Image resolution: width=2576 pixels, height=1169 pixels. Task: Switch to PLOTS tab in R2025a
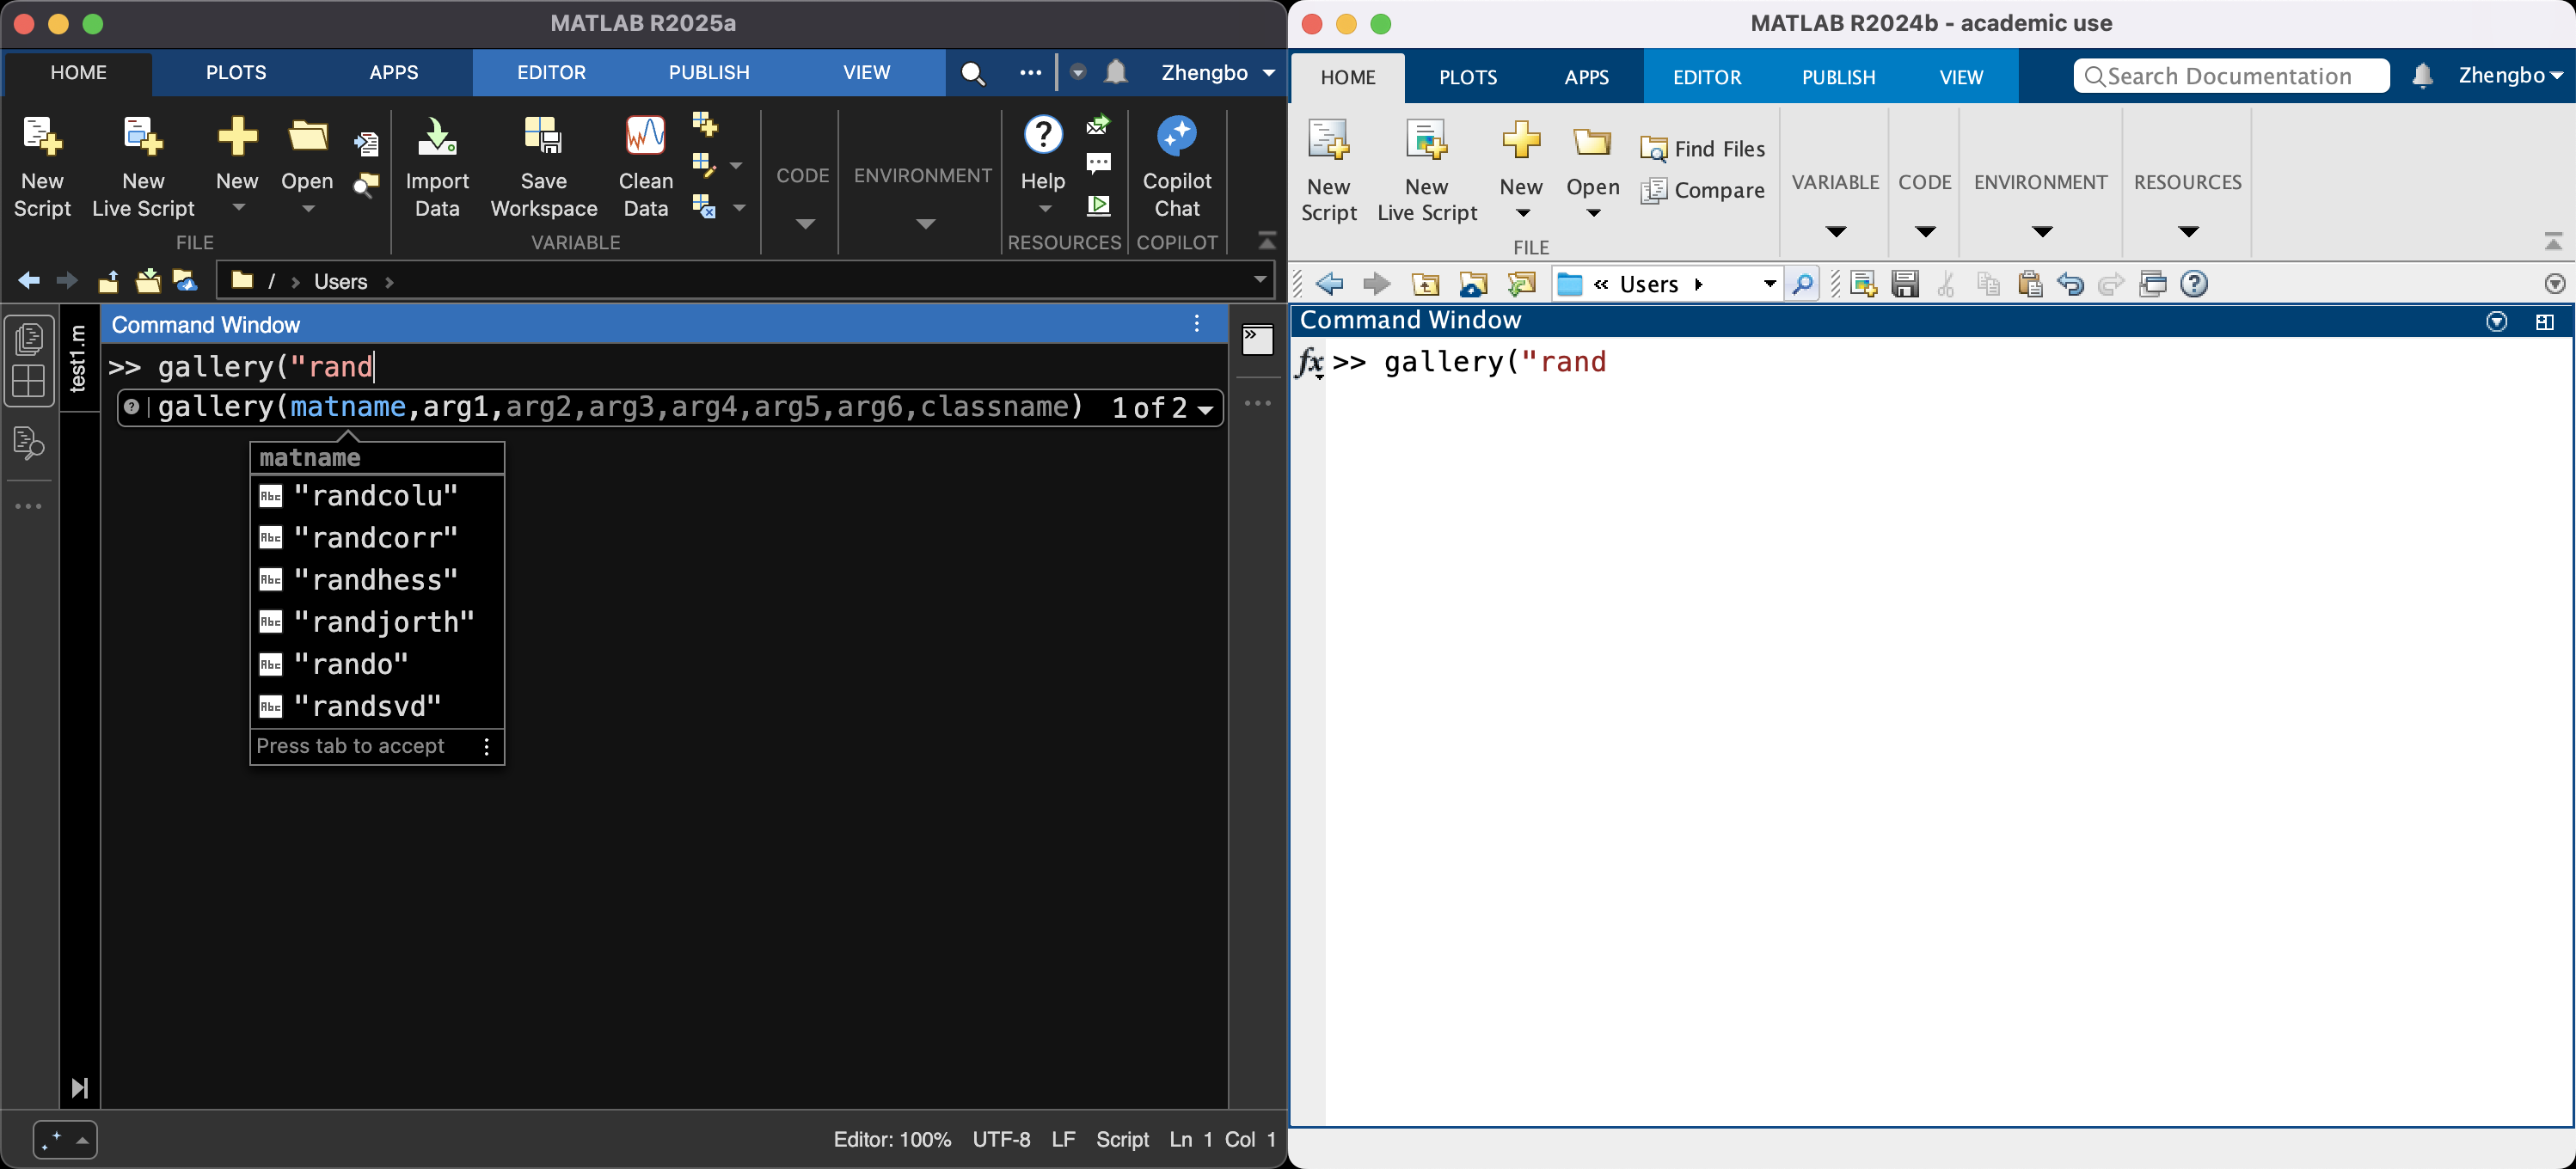pos(236,72)
